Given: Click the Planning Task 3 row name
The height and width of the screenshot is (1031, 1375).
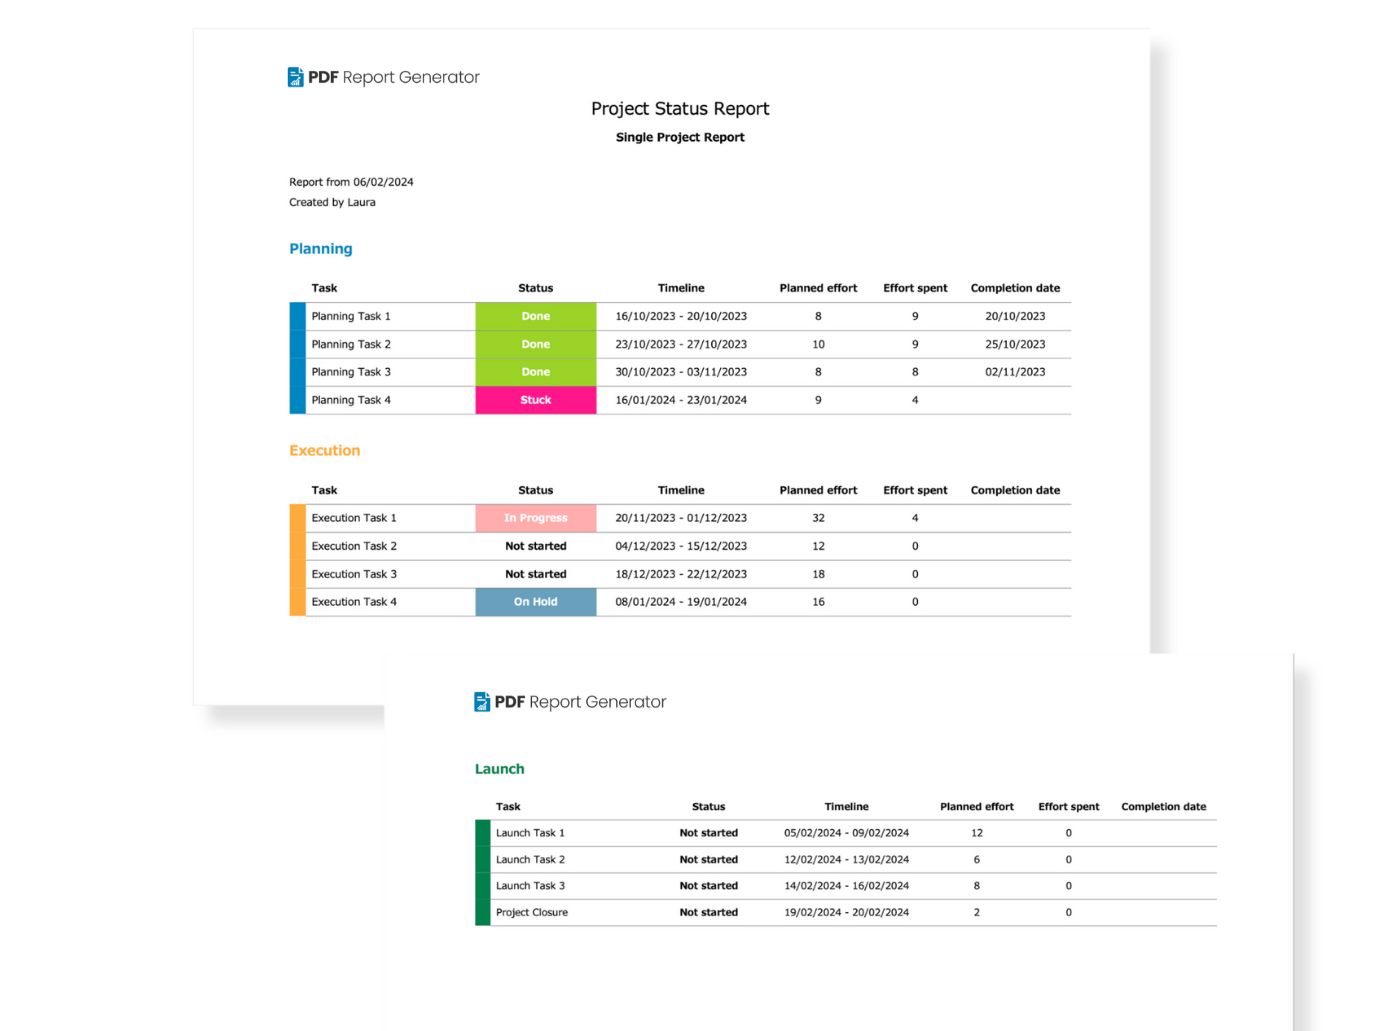Looking at the screenshot, I should tap(351, 372).
